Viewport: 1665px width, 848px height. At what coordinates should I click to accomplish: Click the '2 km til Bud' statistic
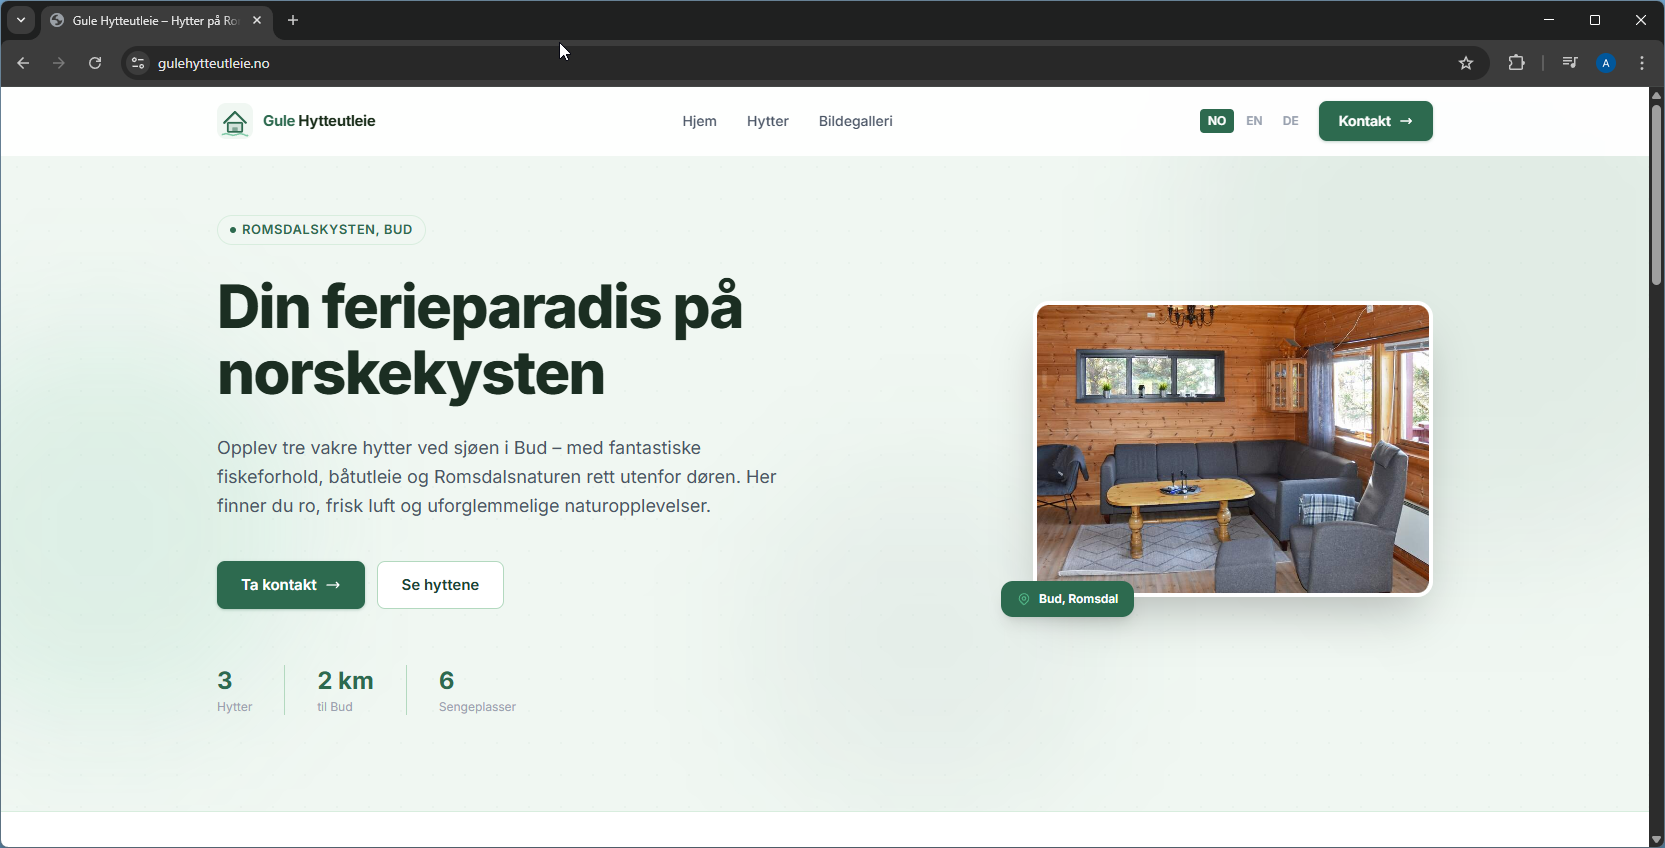coord(345,690)
